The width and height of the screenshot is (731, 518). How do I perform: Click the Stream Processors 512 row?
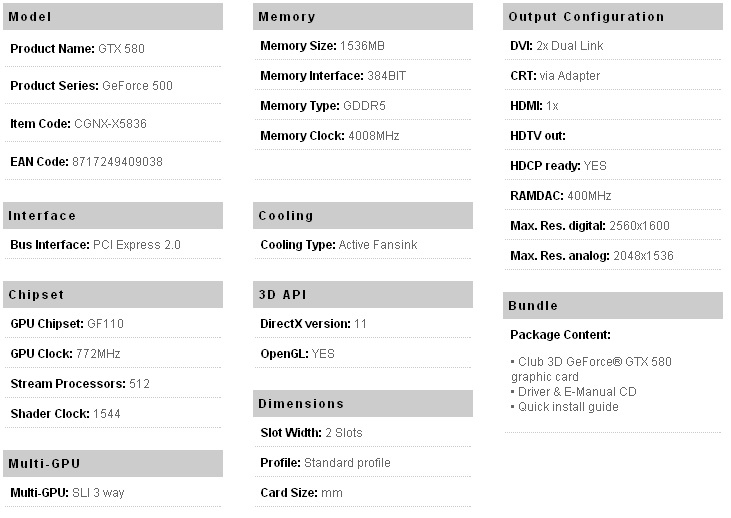click(80, 383)
